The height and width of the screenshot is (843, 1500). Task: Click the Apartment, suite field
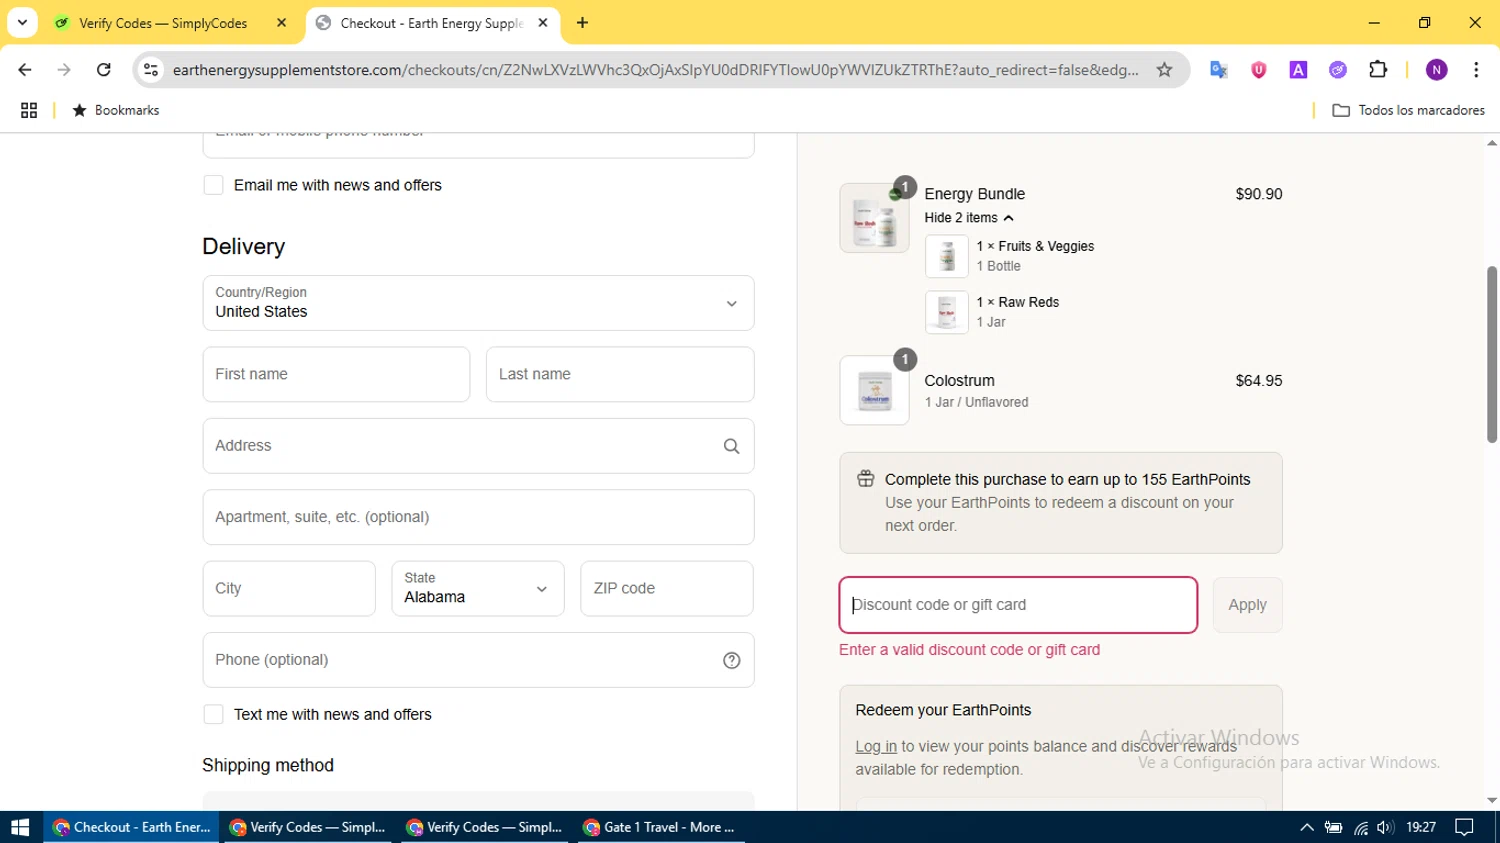pyautogui.click(x=478, y=517)
